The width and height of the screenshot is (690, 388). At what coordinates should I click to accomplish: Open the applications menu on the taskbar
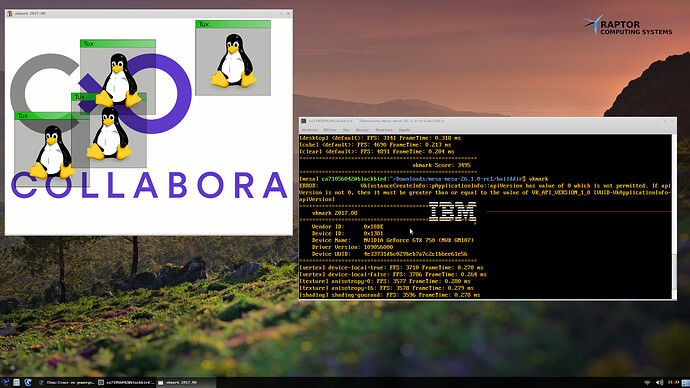[x=5, y=382]
